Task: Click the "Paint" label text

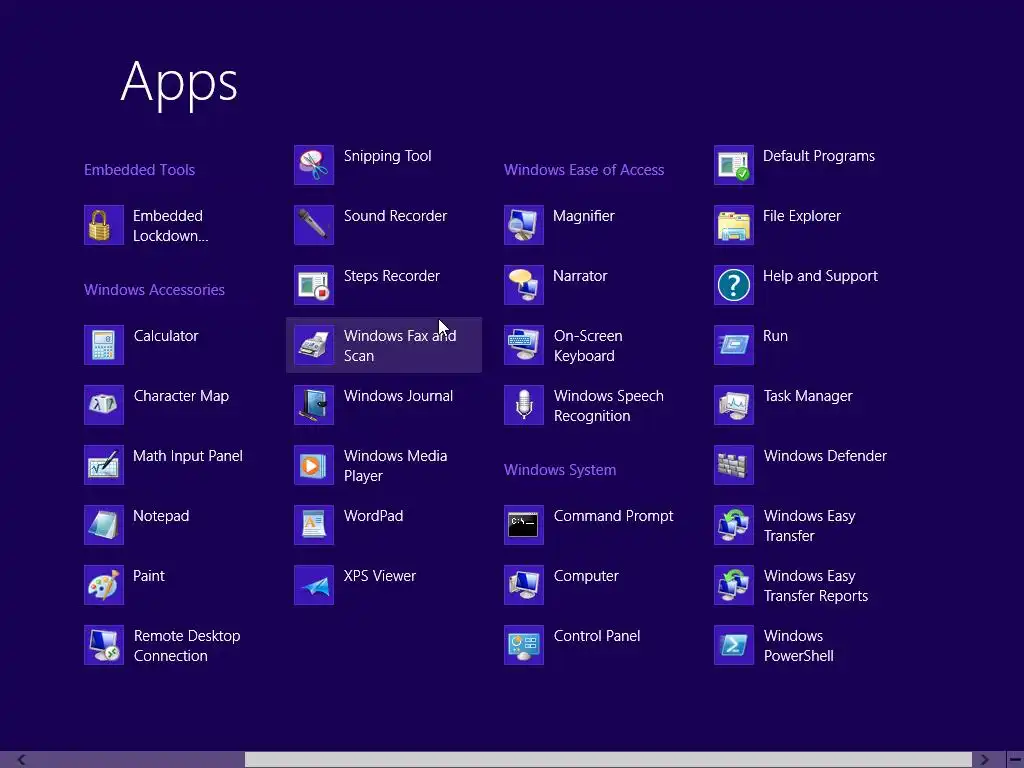Action: point(149,576)
